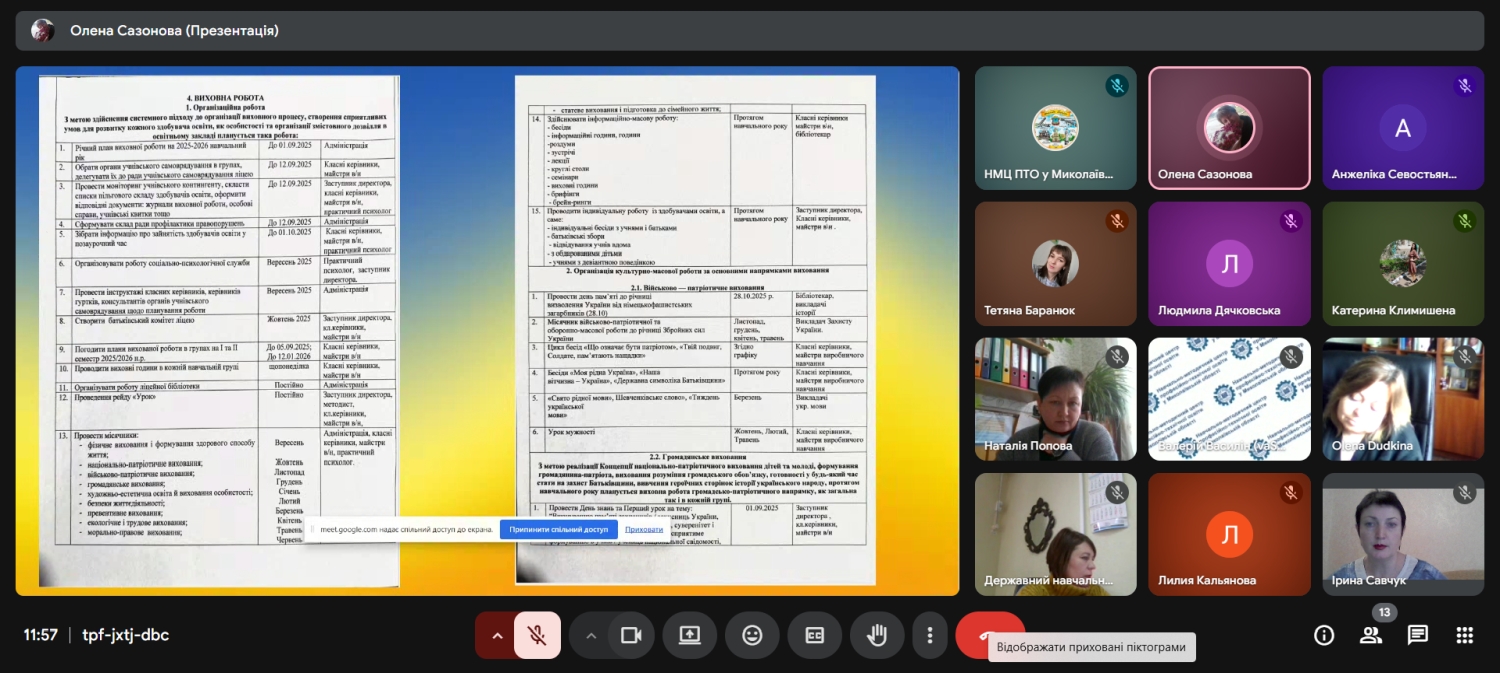Toggle the camera on or off
This screenshot has width=1500, height=673.
pos(631,635)
